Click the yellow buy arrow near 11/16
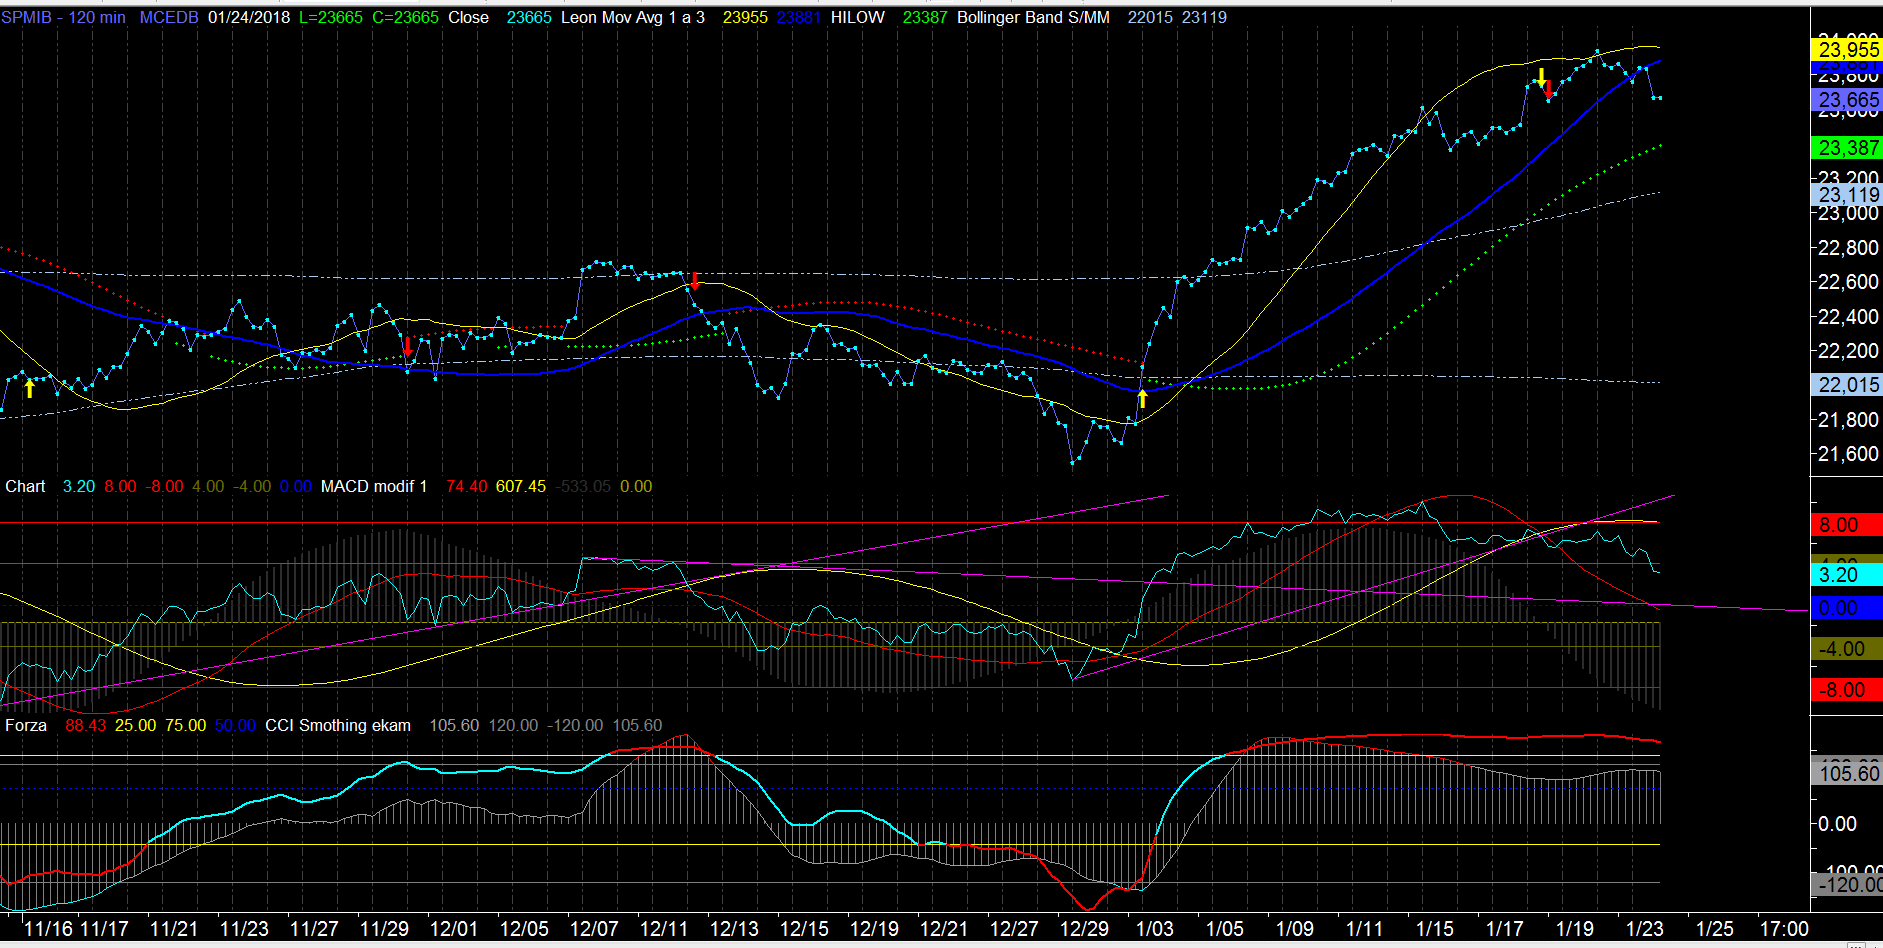Viewport: 1883px width, 948px height. [30, 388]
